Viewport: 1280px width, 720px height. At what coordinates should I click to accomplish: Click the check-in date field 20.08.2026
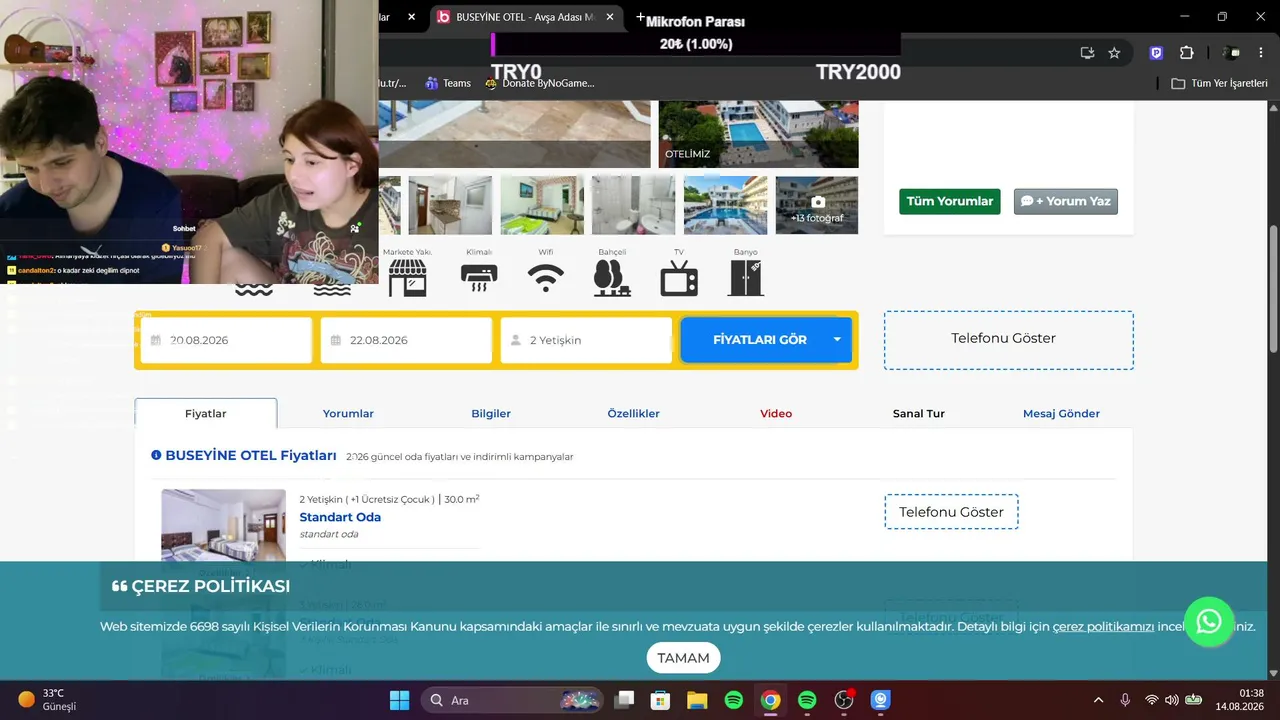click(x=226, y=340)
